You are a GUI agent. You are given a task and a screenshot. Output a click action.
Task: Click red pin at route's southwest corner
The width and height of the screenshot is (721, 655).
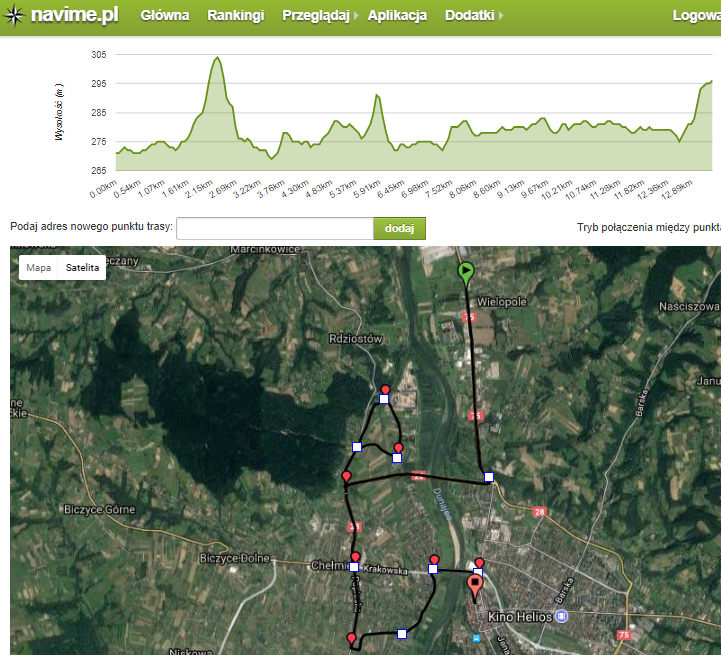(351, 638)
